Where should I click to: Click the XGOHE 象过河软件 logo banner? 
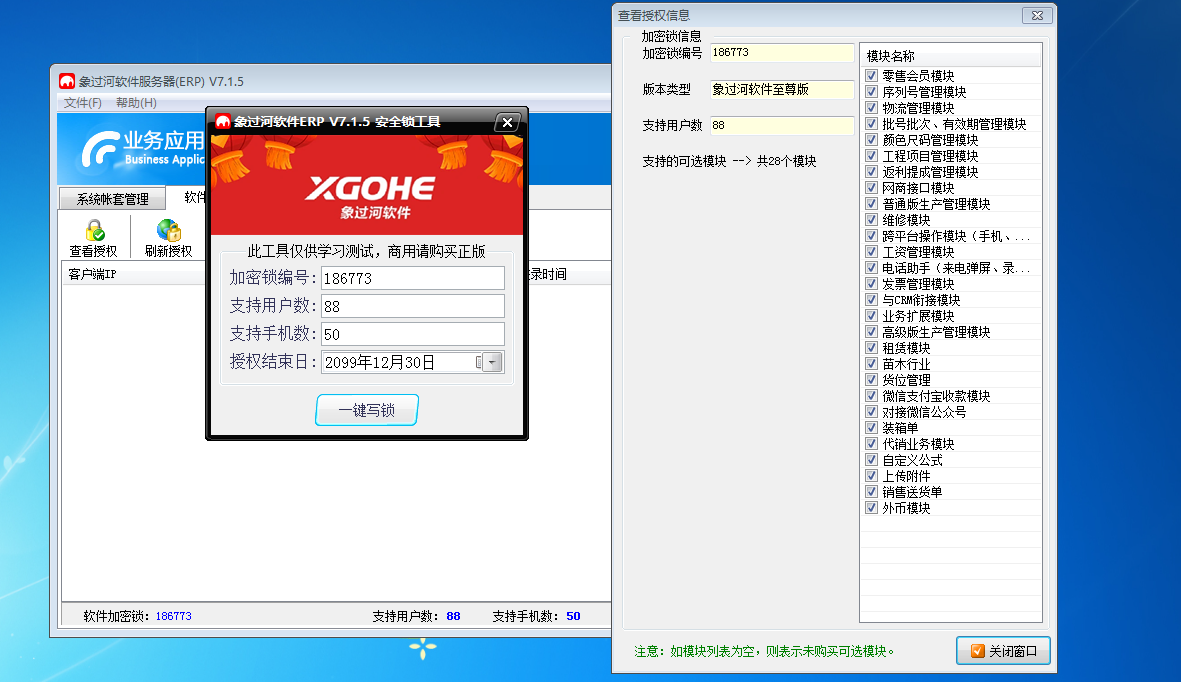point(367,185)
